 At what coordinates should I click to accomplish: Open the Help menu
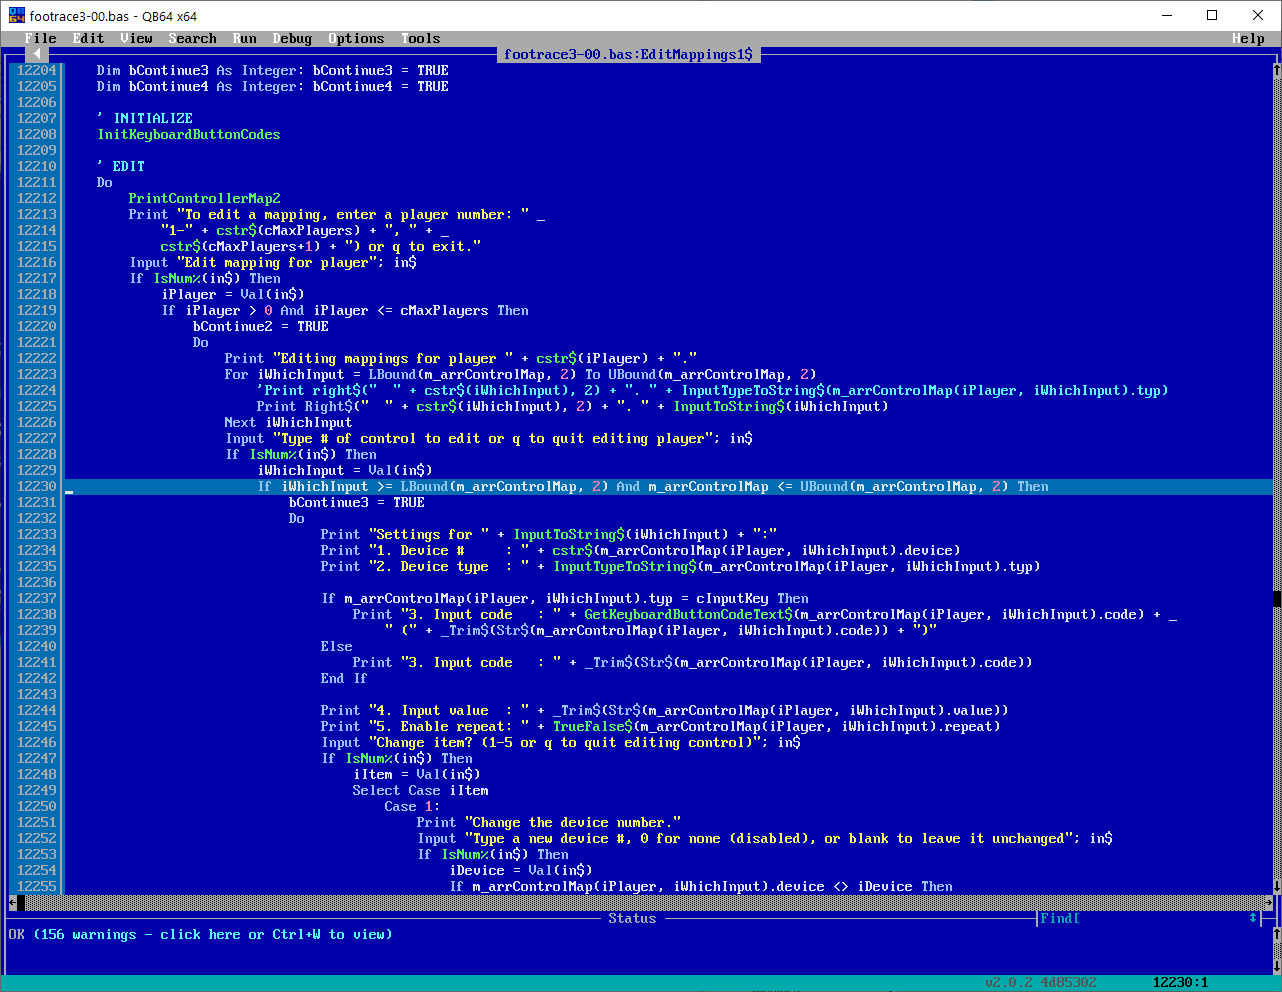point(1248,38)
